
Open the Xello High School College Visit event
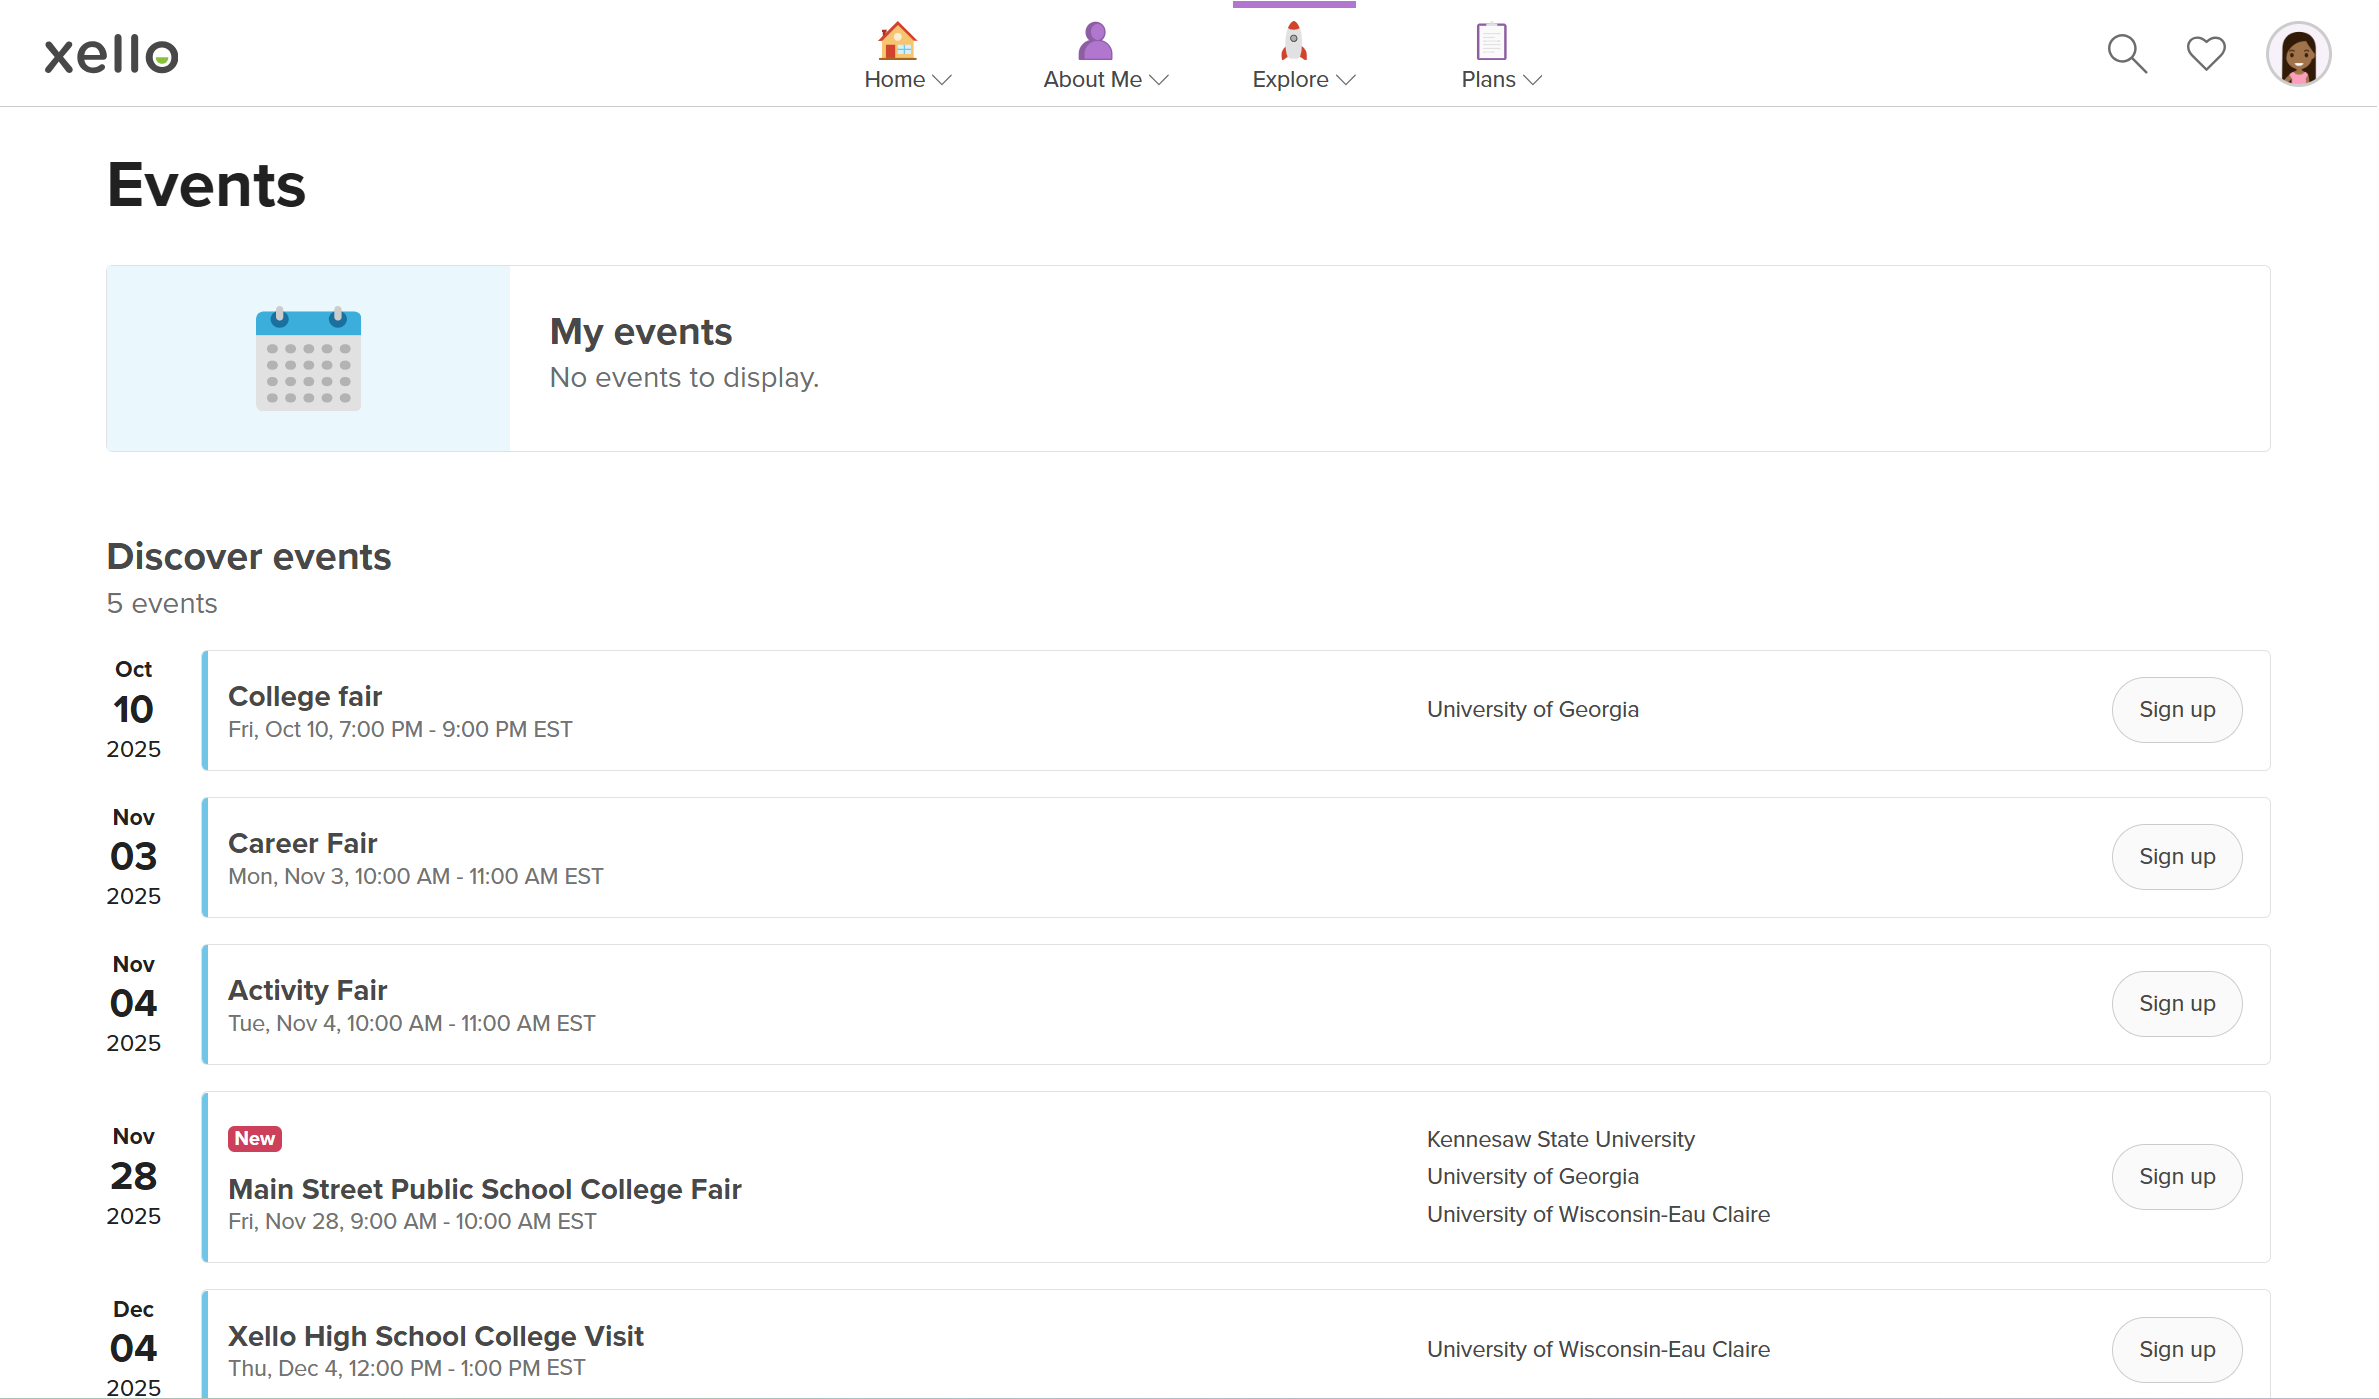[x=436, y=1336]
